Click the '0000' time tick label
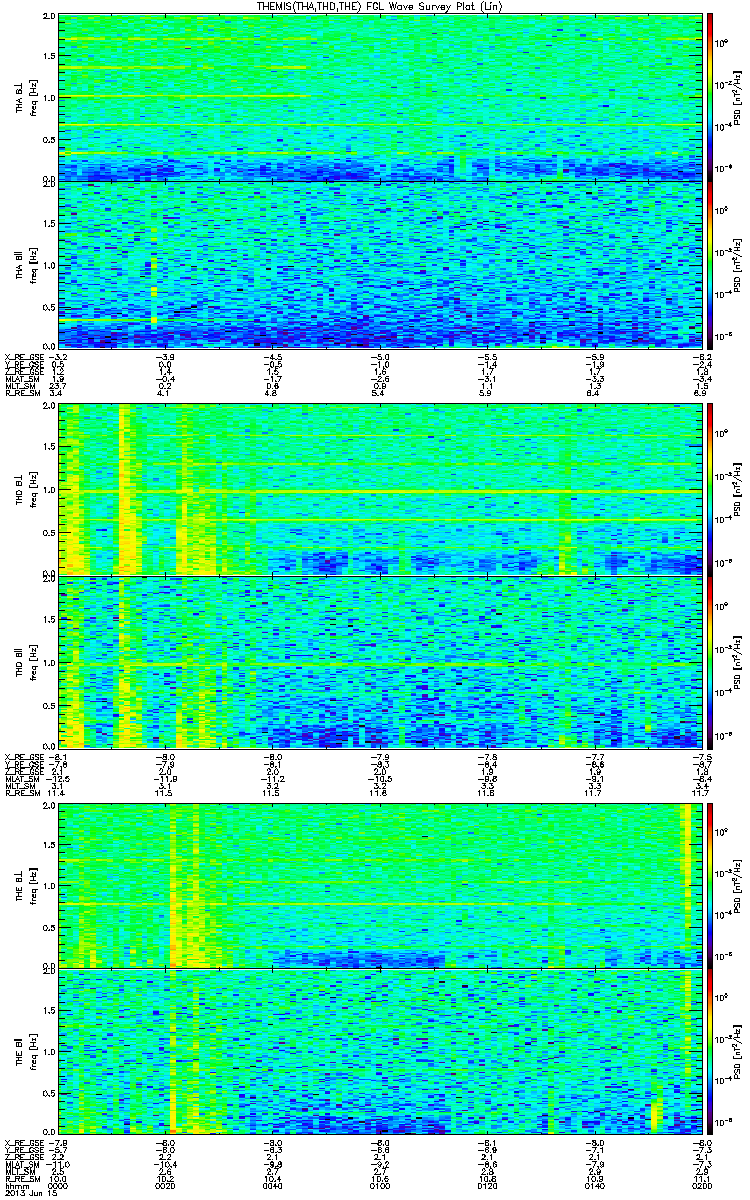The height and width of the screenshot is (1200, 750). click(x=60, y=1187)
